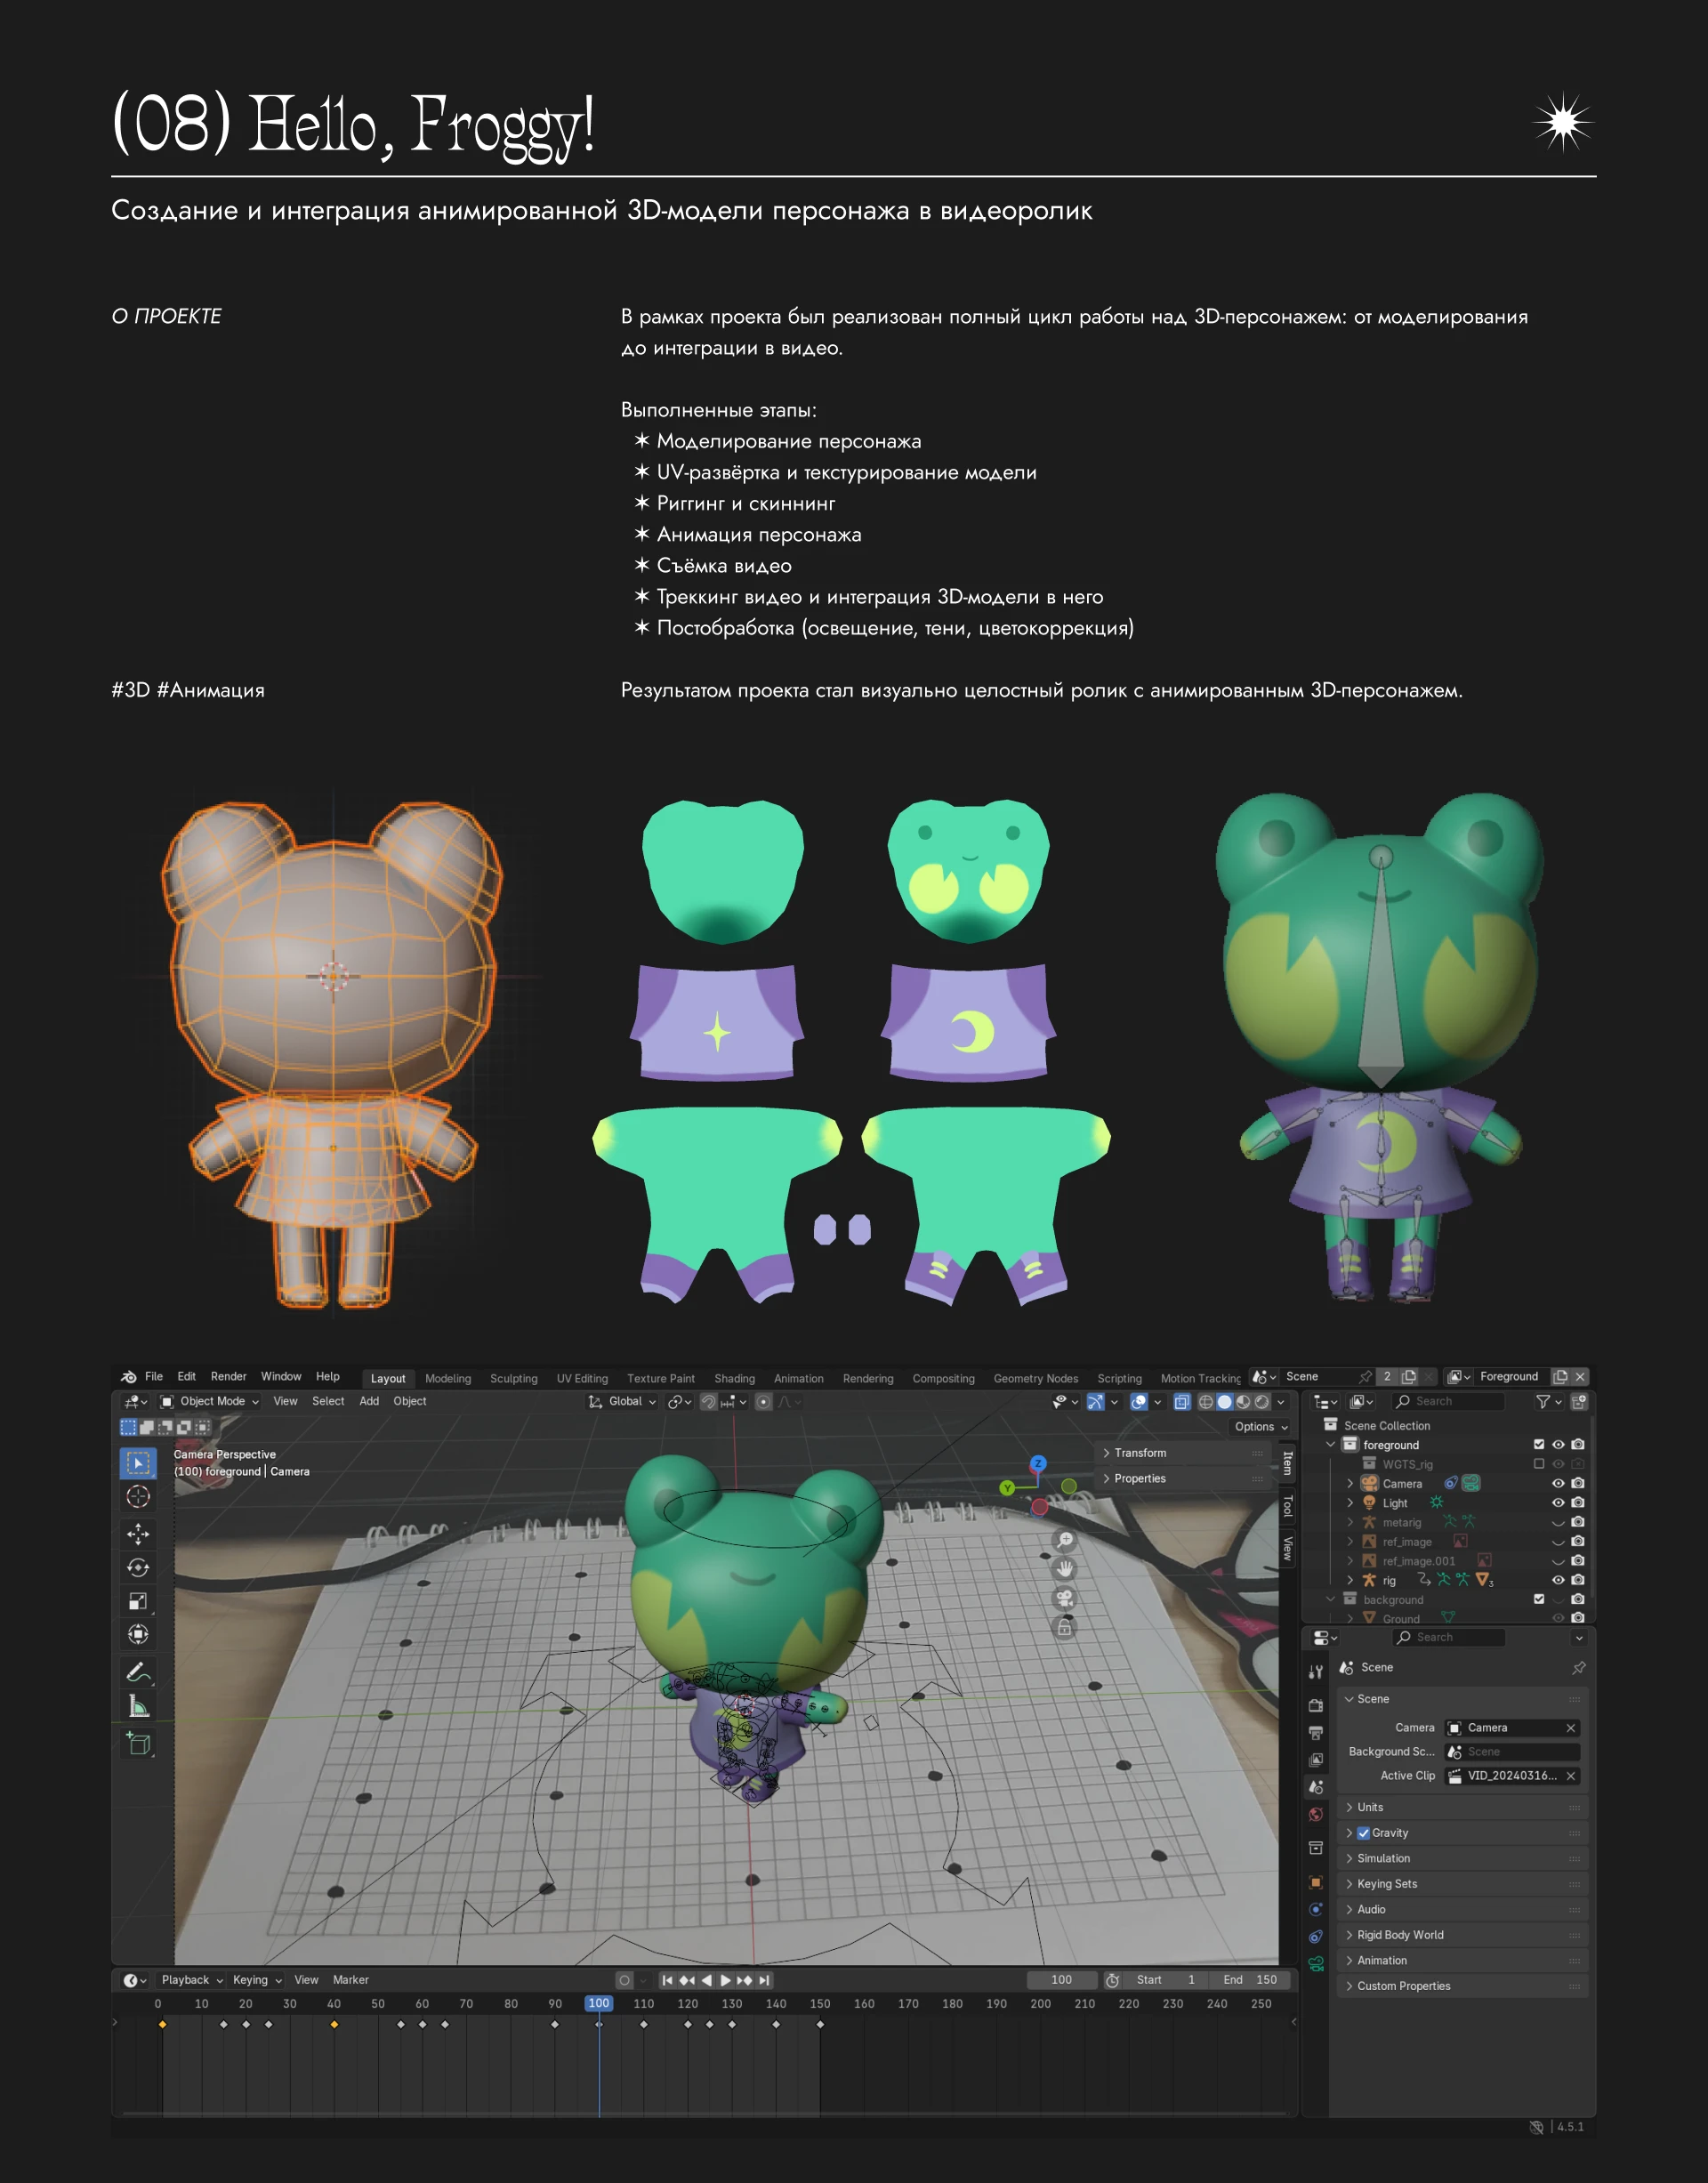Toggle camera view button in viewport

pos(1065,1598)
